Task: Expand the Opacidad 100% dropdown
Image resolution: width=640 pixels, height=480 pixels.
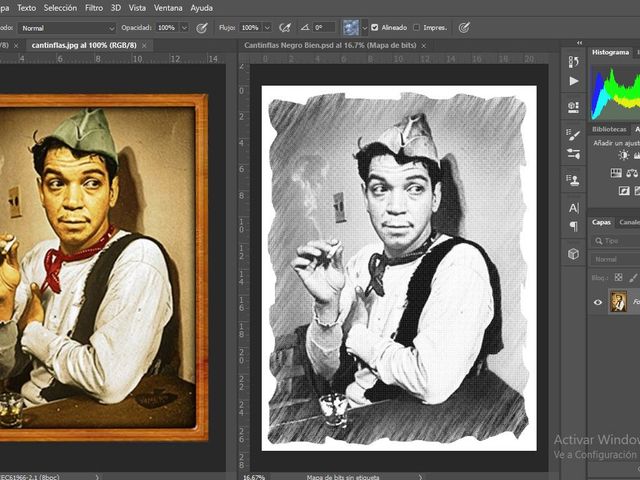Action: pos(184,28)
